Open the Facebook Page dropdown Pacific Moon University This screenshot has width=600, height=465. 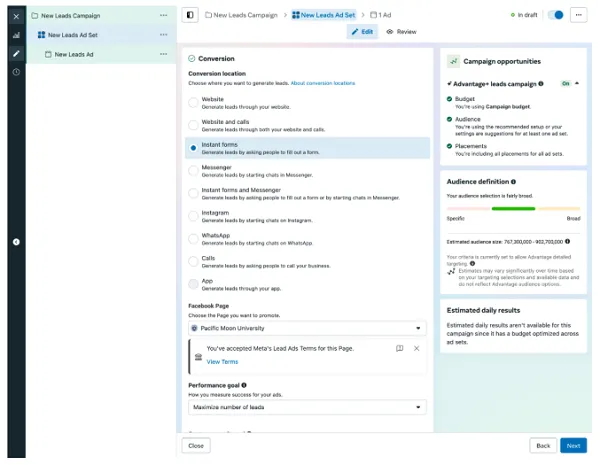(307, 327)
